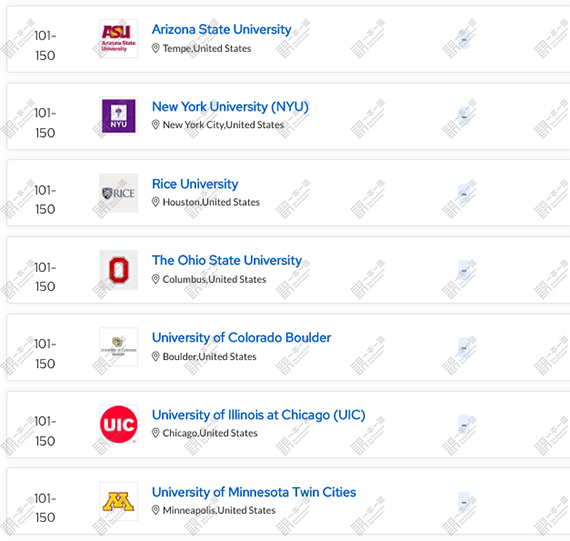Click the purple NYU logo

119,116
